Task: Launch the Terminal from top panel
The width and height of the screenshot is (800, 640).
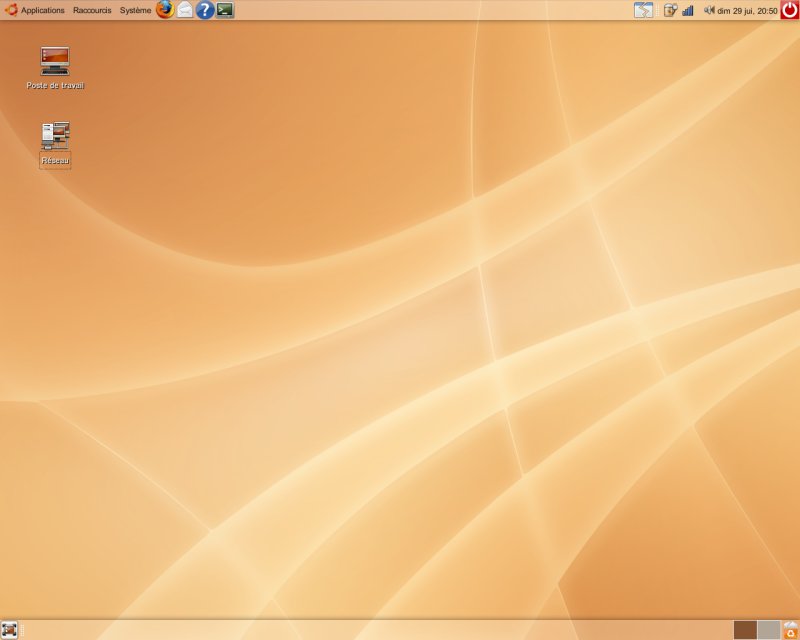Action: [x=224, y=10]
